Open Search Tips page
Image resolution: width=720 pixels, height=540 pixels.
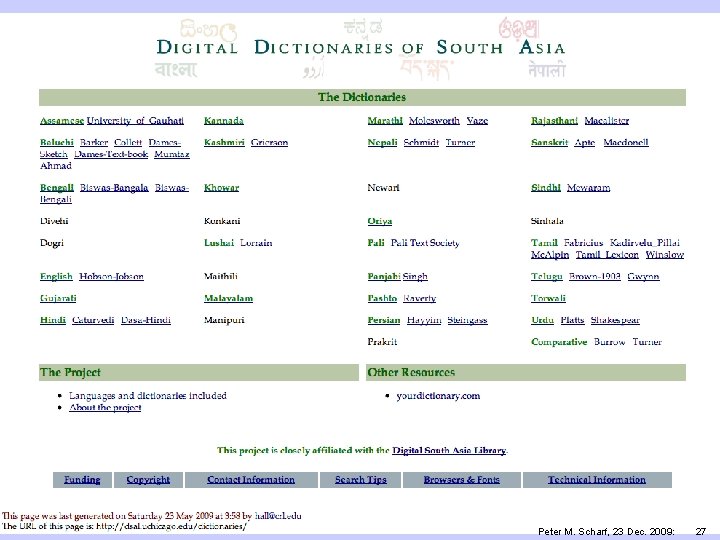361,480
